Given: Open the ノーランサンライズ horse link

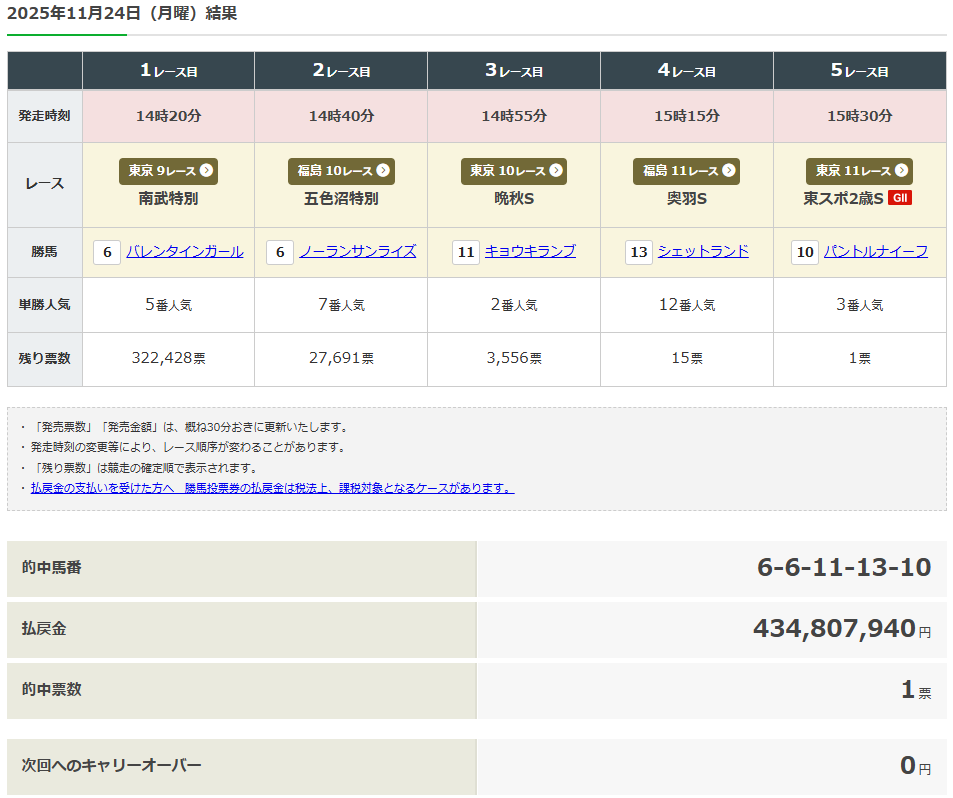Looking at the screenshot, I should tap(357, 252).
